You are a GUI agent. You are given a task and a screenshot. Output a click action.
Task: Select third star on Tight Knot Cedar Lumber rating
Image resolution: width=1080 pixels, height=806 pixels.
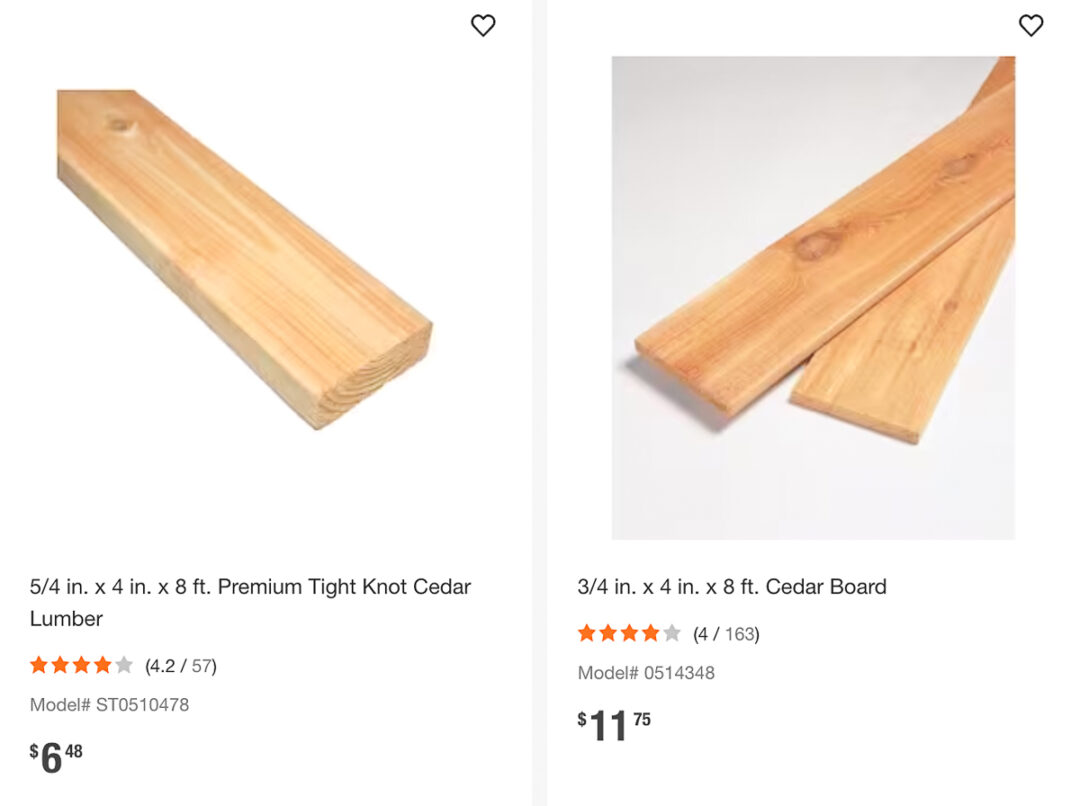(x=81, y=665)
